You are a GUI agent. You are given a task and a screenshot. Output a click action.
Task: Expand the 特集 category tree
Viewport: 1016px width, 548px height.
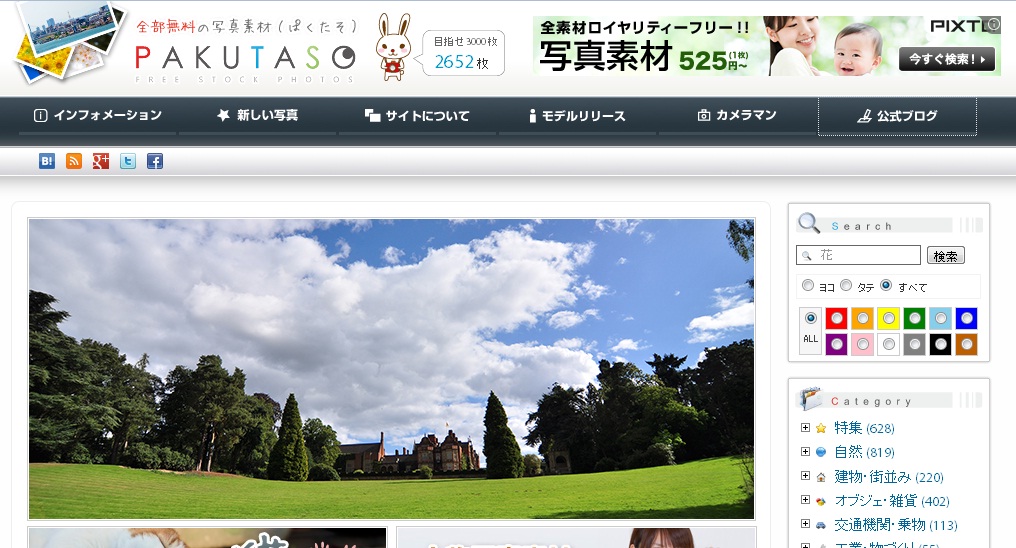pyautogui.click(x=805, y=428)
